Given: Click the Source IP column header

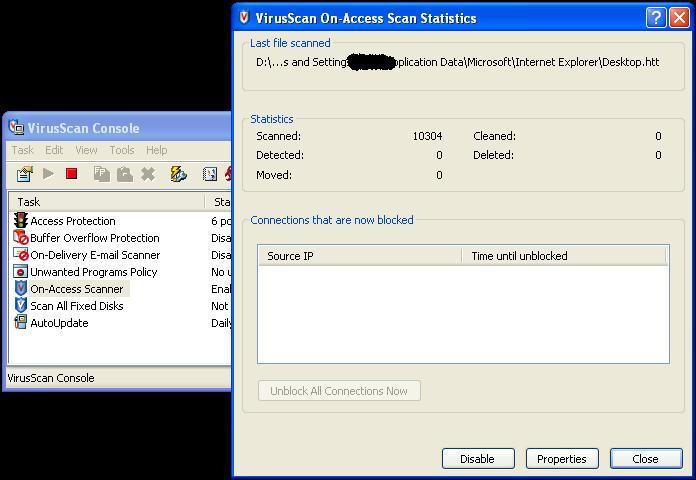Looking at the screenshot, I should pos(360,256).
